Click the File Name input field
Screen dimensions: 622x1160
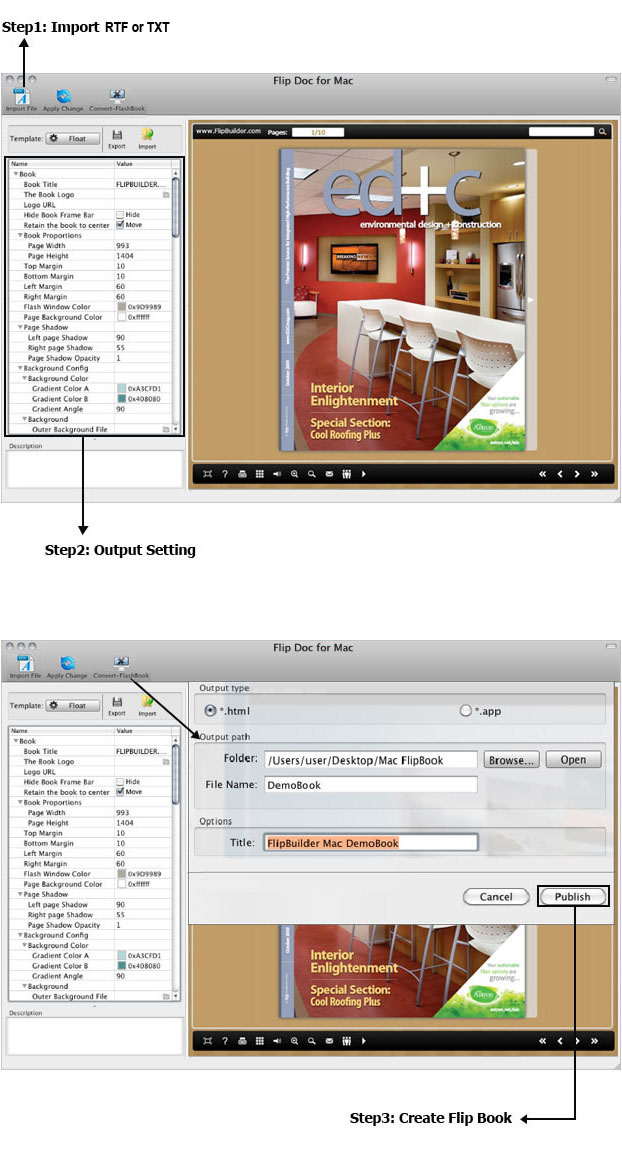tap(371, 785)
